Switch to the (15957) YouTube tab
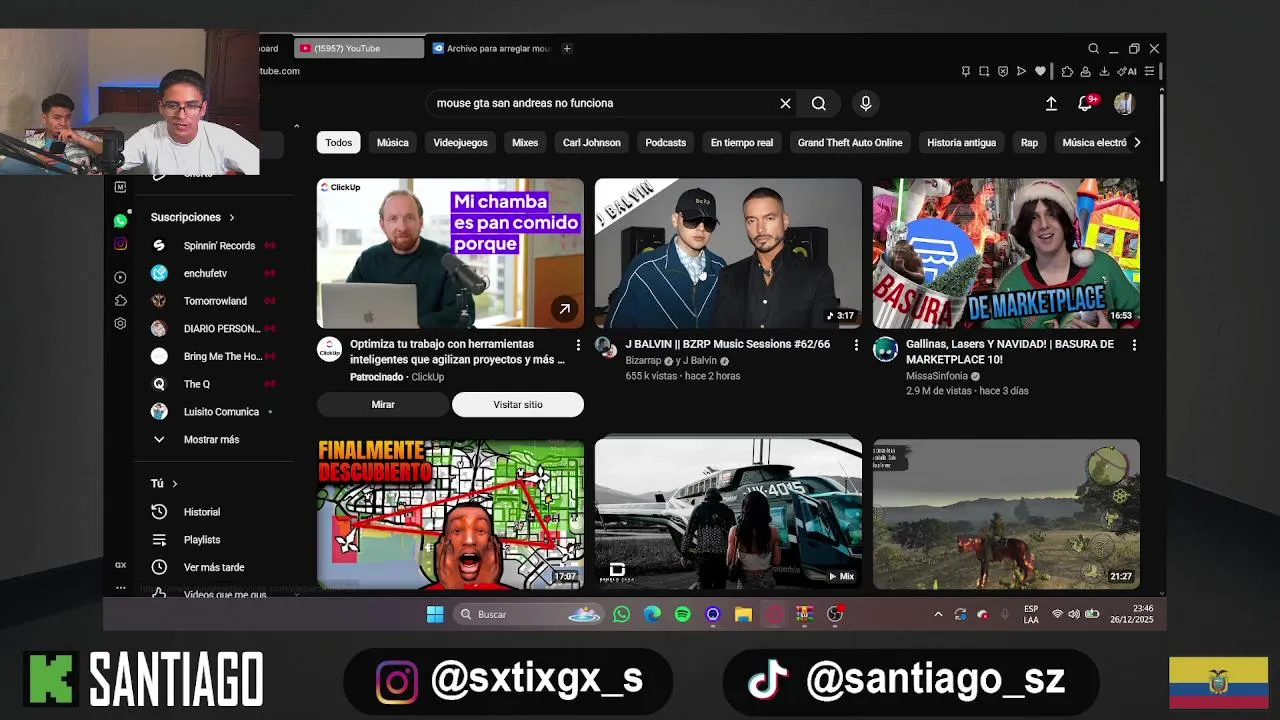 (359, 48)
